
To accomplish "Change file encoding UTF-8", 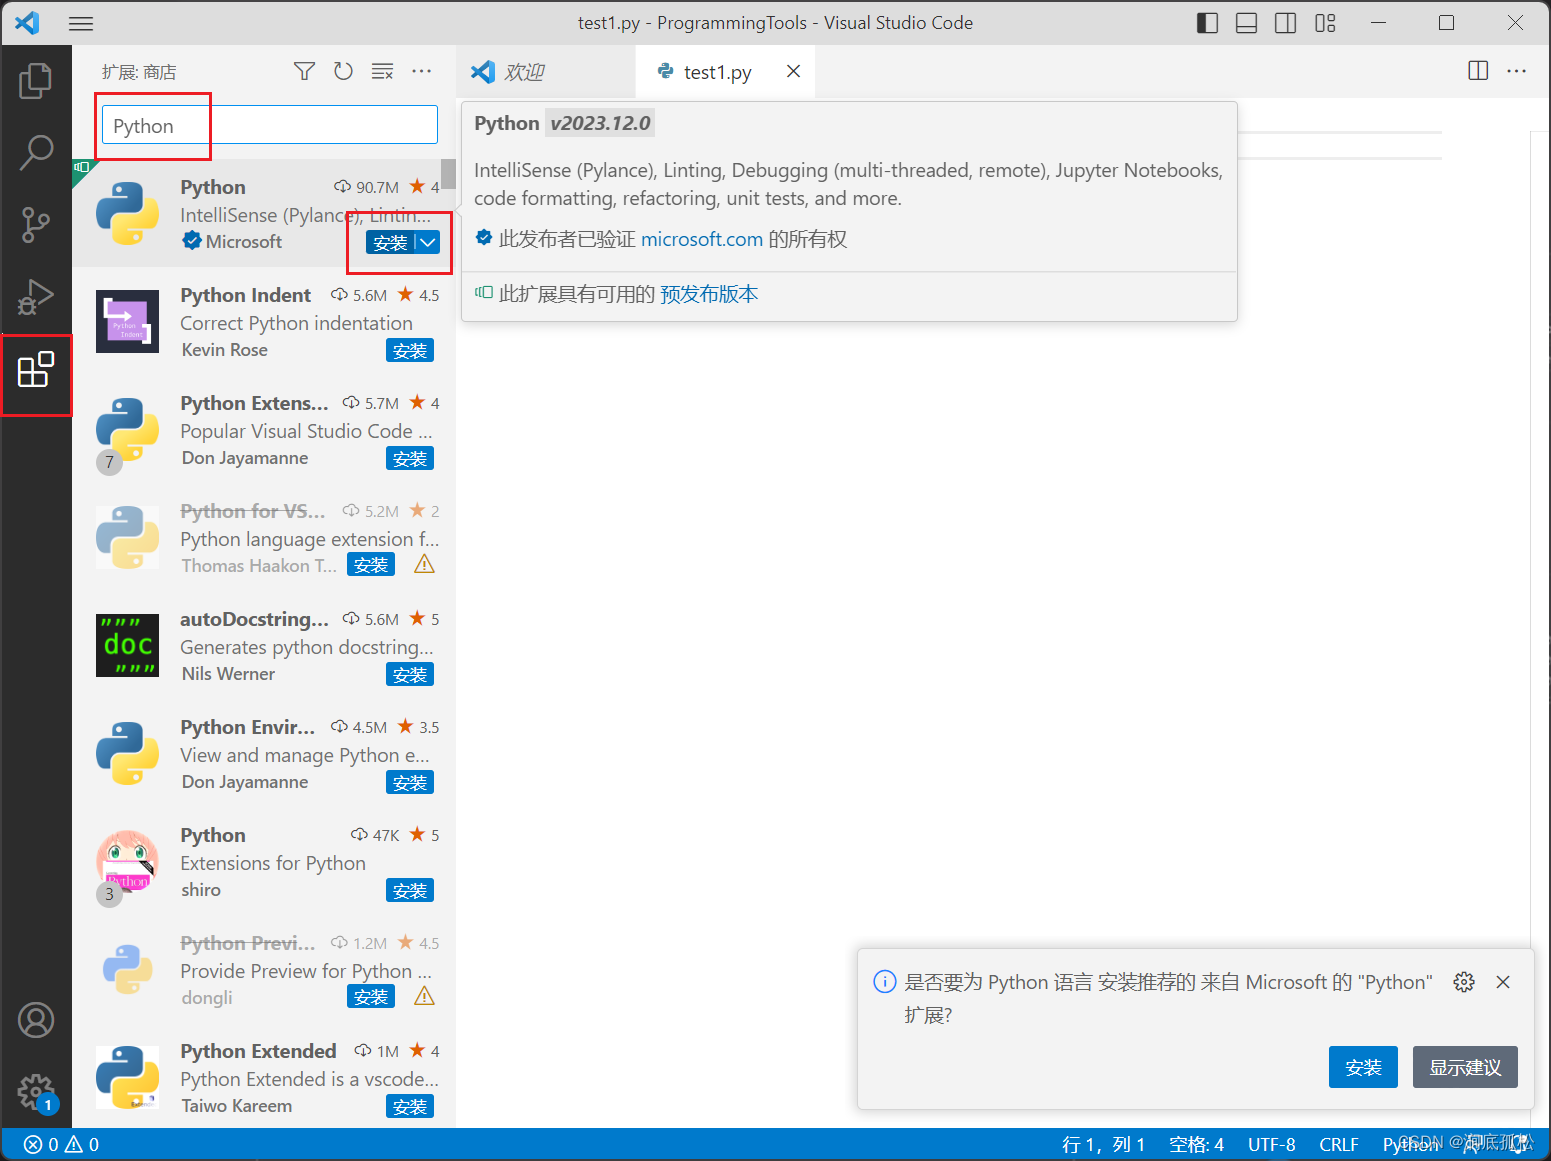I will 1272,1144.
